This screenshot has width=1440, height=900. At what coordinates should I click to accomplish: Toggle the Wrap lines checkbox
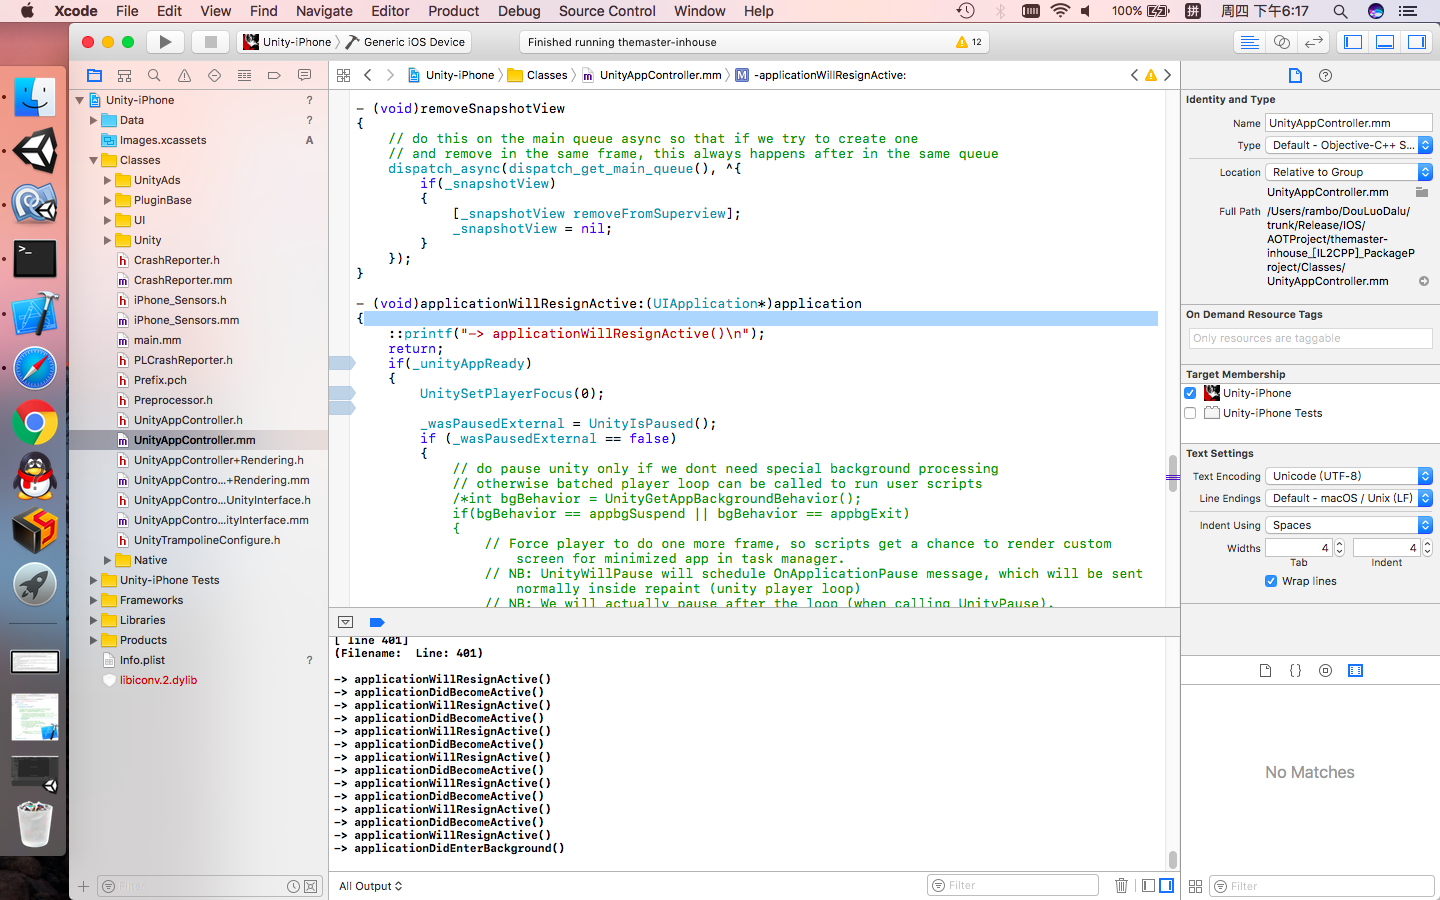tap(1271, 581)
